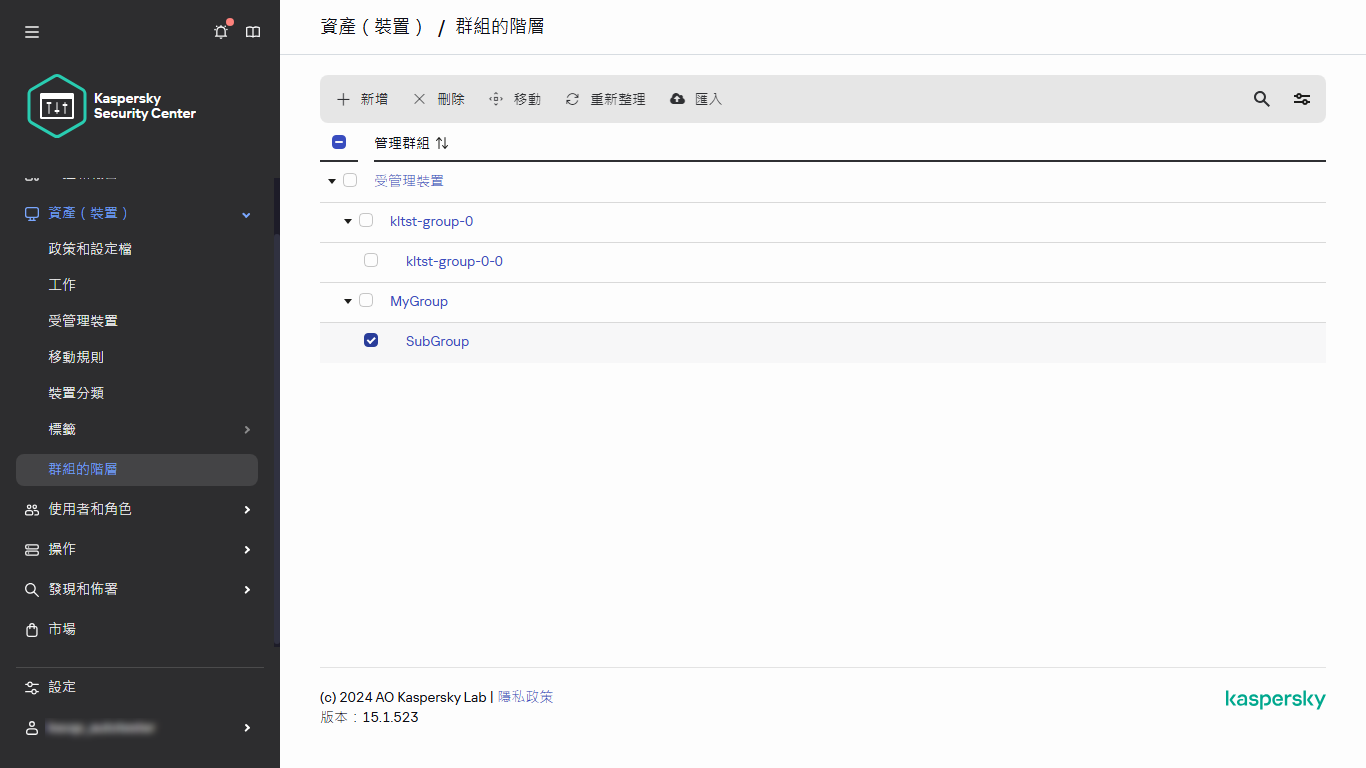Viewport: 1366px width, 768px height.
Task: Click the 匯入 import cloud icon
Action: pyautogui.click(x=678, y=99)
